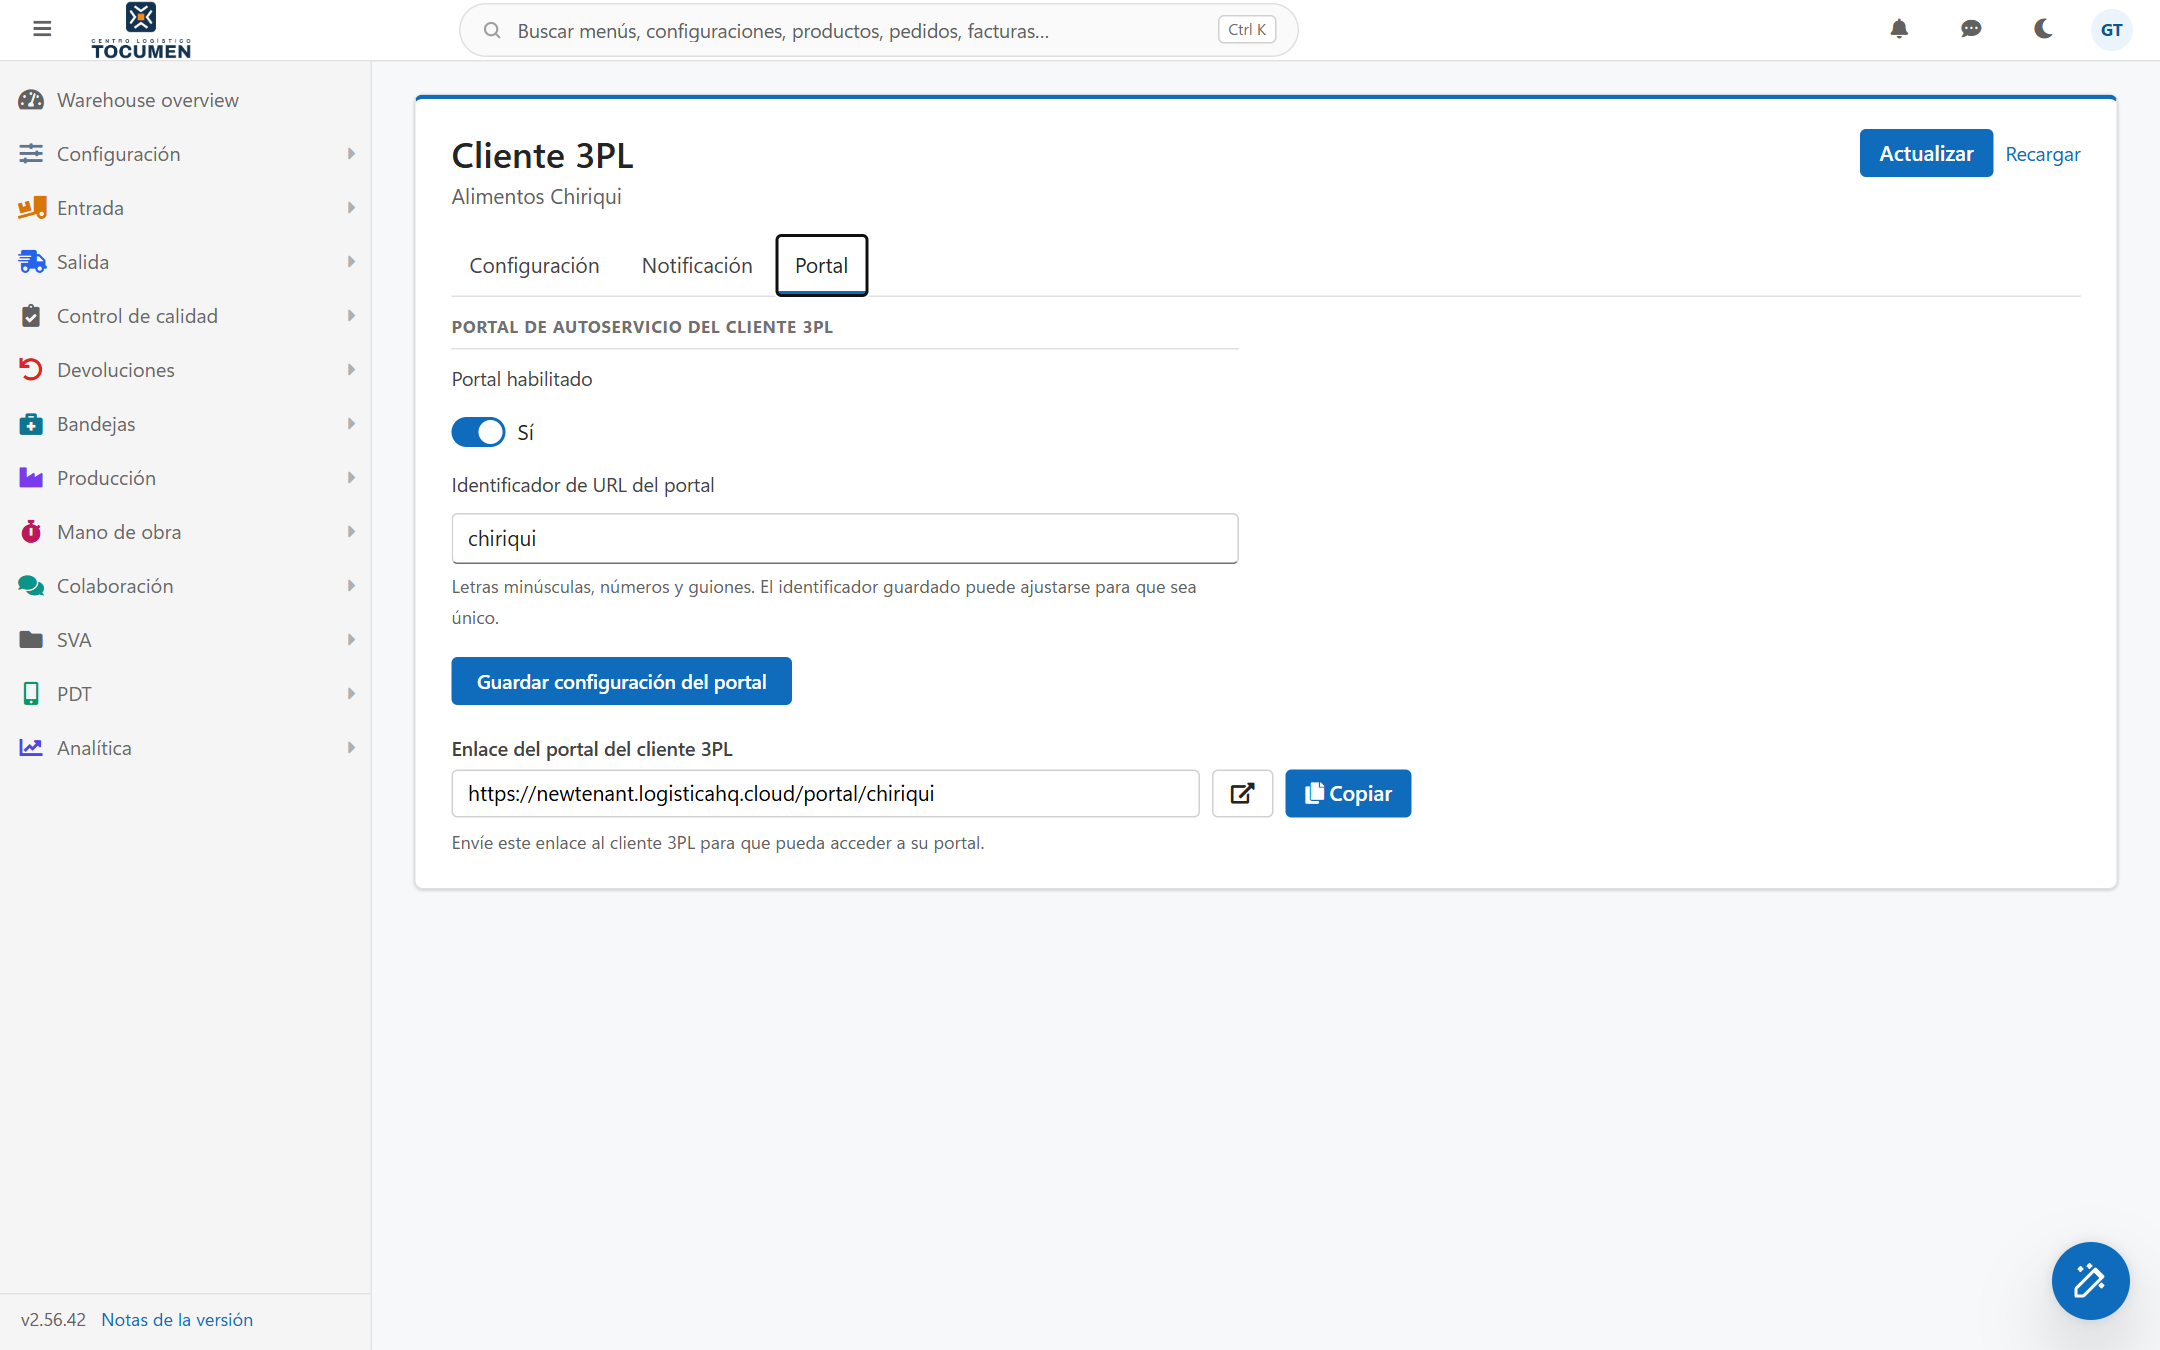Image resolution: width=2160 pixels, height=1350 pixels.
Task: Click the portal URL identifier field
Action: 845,538
